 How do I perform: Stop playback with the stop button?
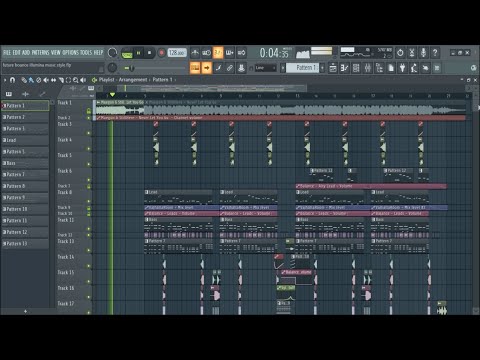150,53
